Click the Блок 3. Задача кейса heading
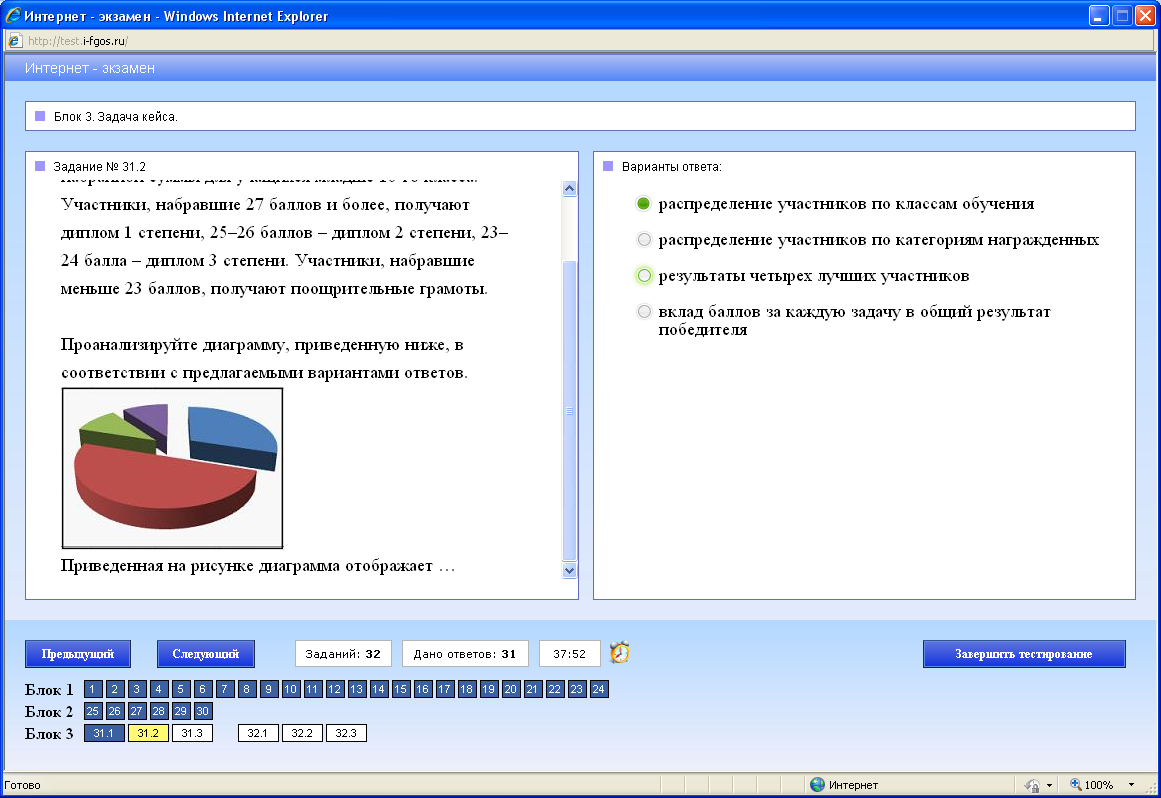Viewport: 1161px width, 798px height. click(x=116, y=117)
